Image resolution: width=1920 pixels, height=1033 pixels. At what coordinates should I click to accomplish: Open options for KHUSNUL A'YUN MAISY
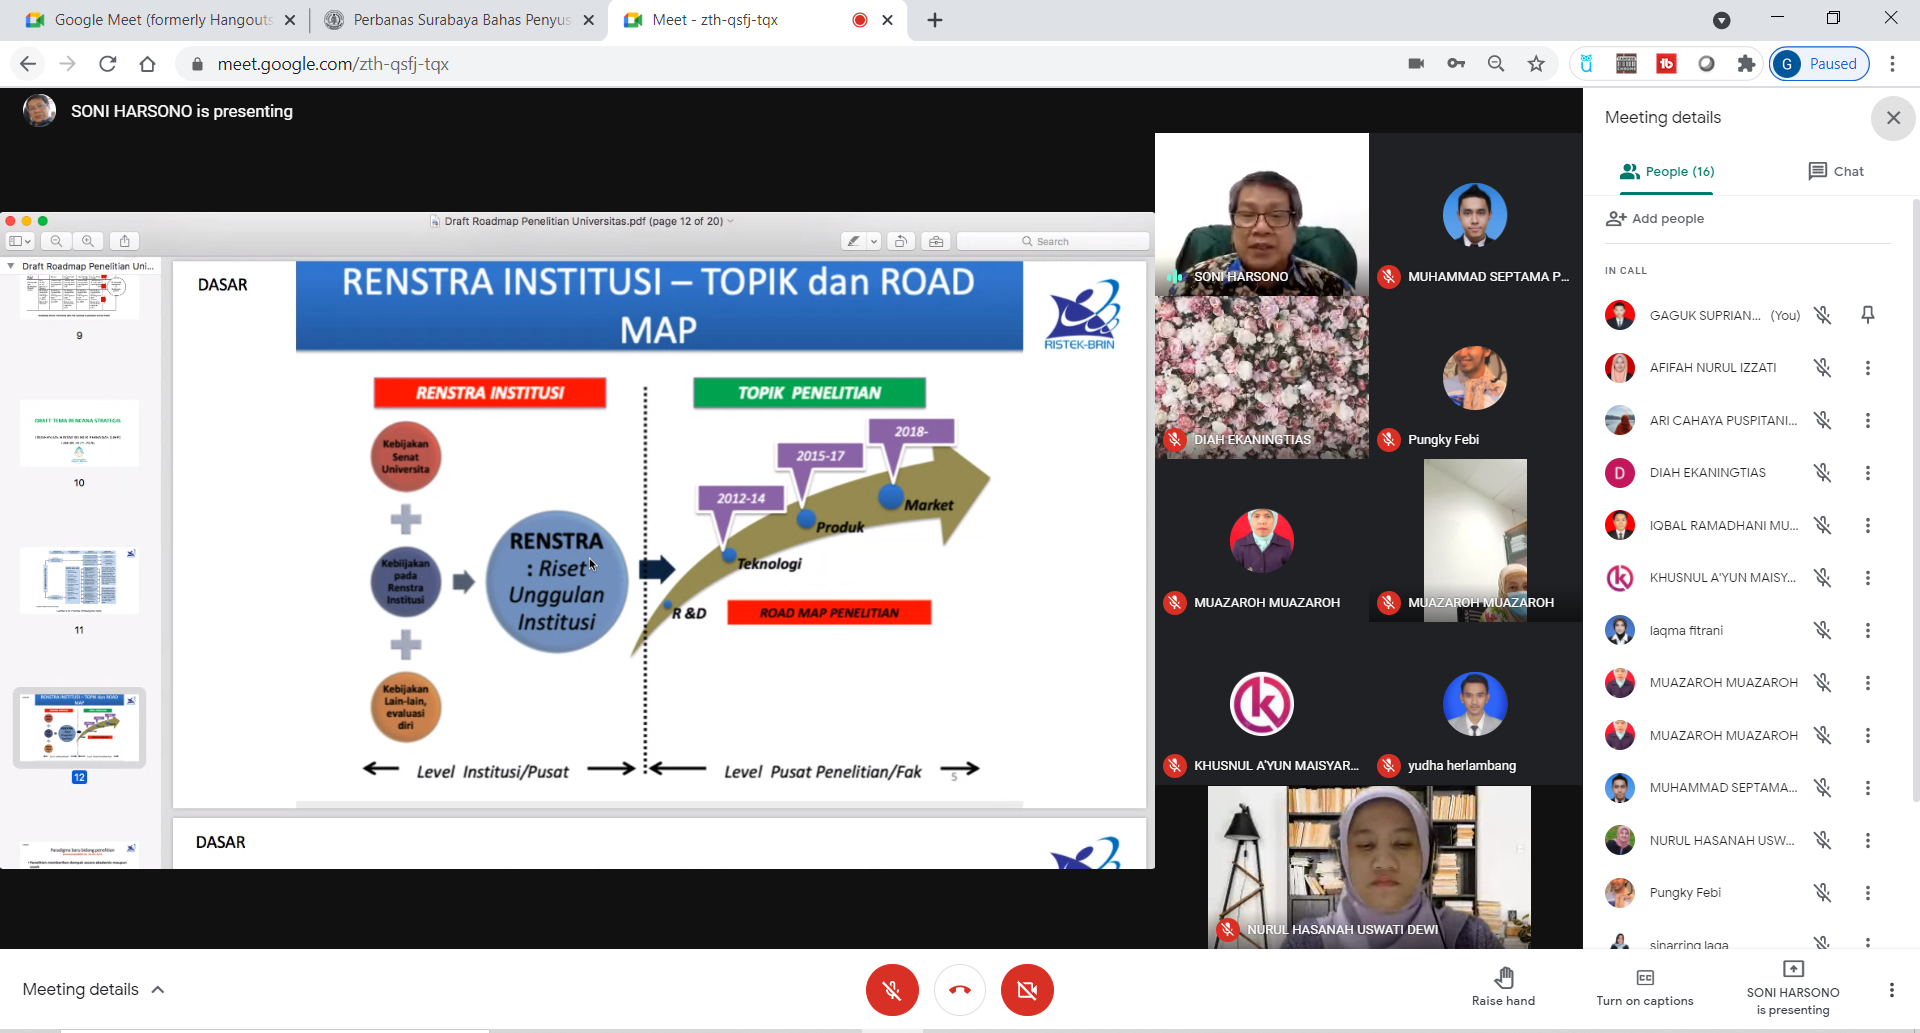coord(1867,578)
